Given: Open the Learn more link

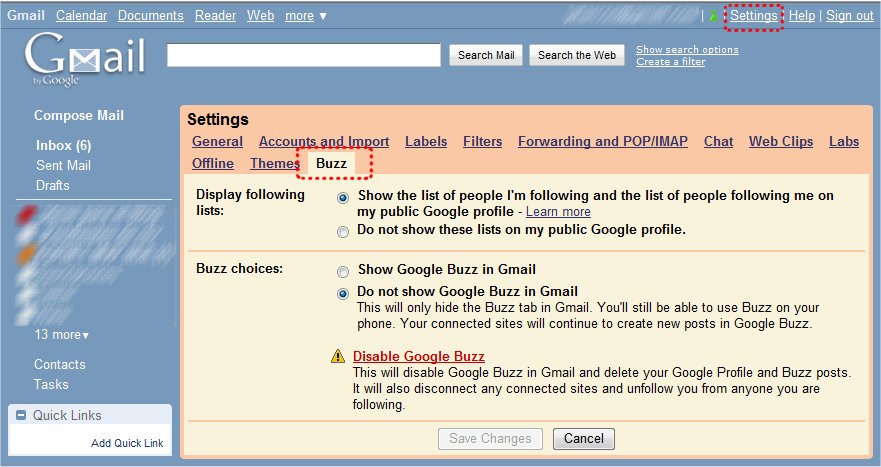Looking at the screenshot, I should 558,212.
